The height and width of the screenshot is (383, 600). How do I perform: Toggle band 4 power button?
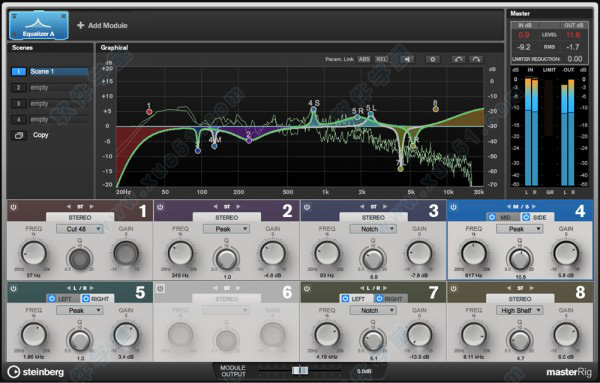tap(453, 207)
